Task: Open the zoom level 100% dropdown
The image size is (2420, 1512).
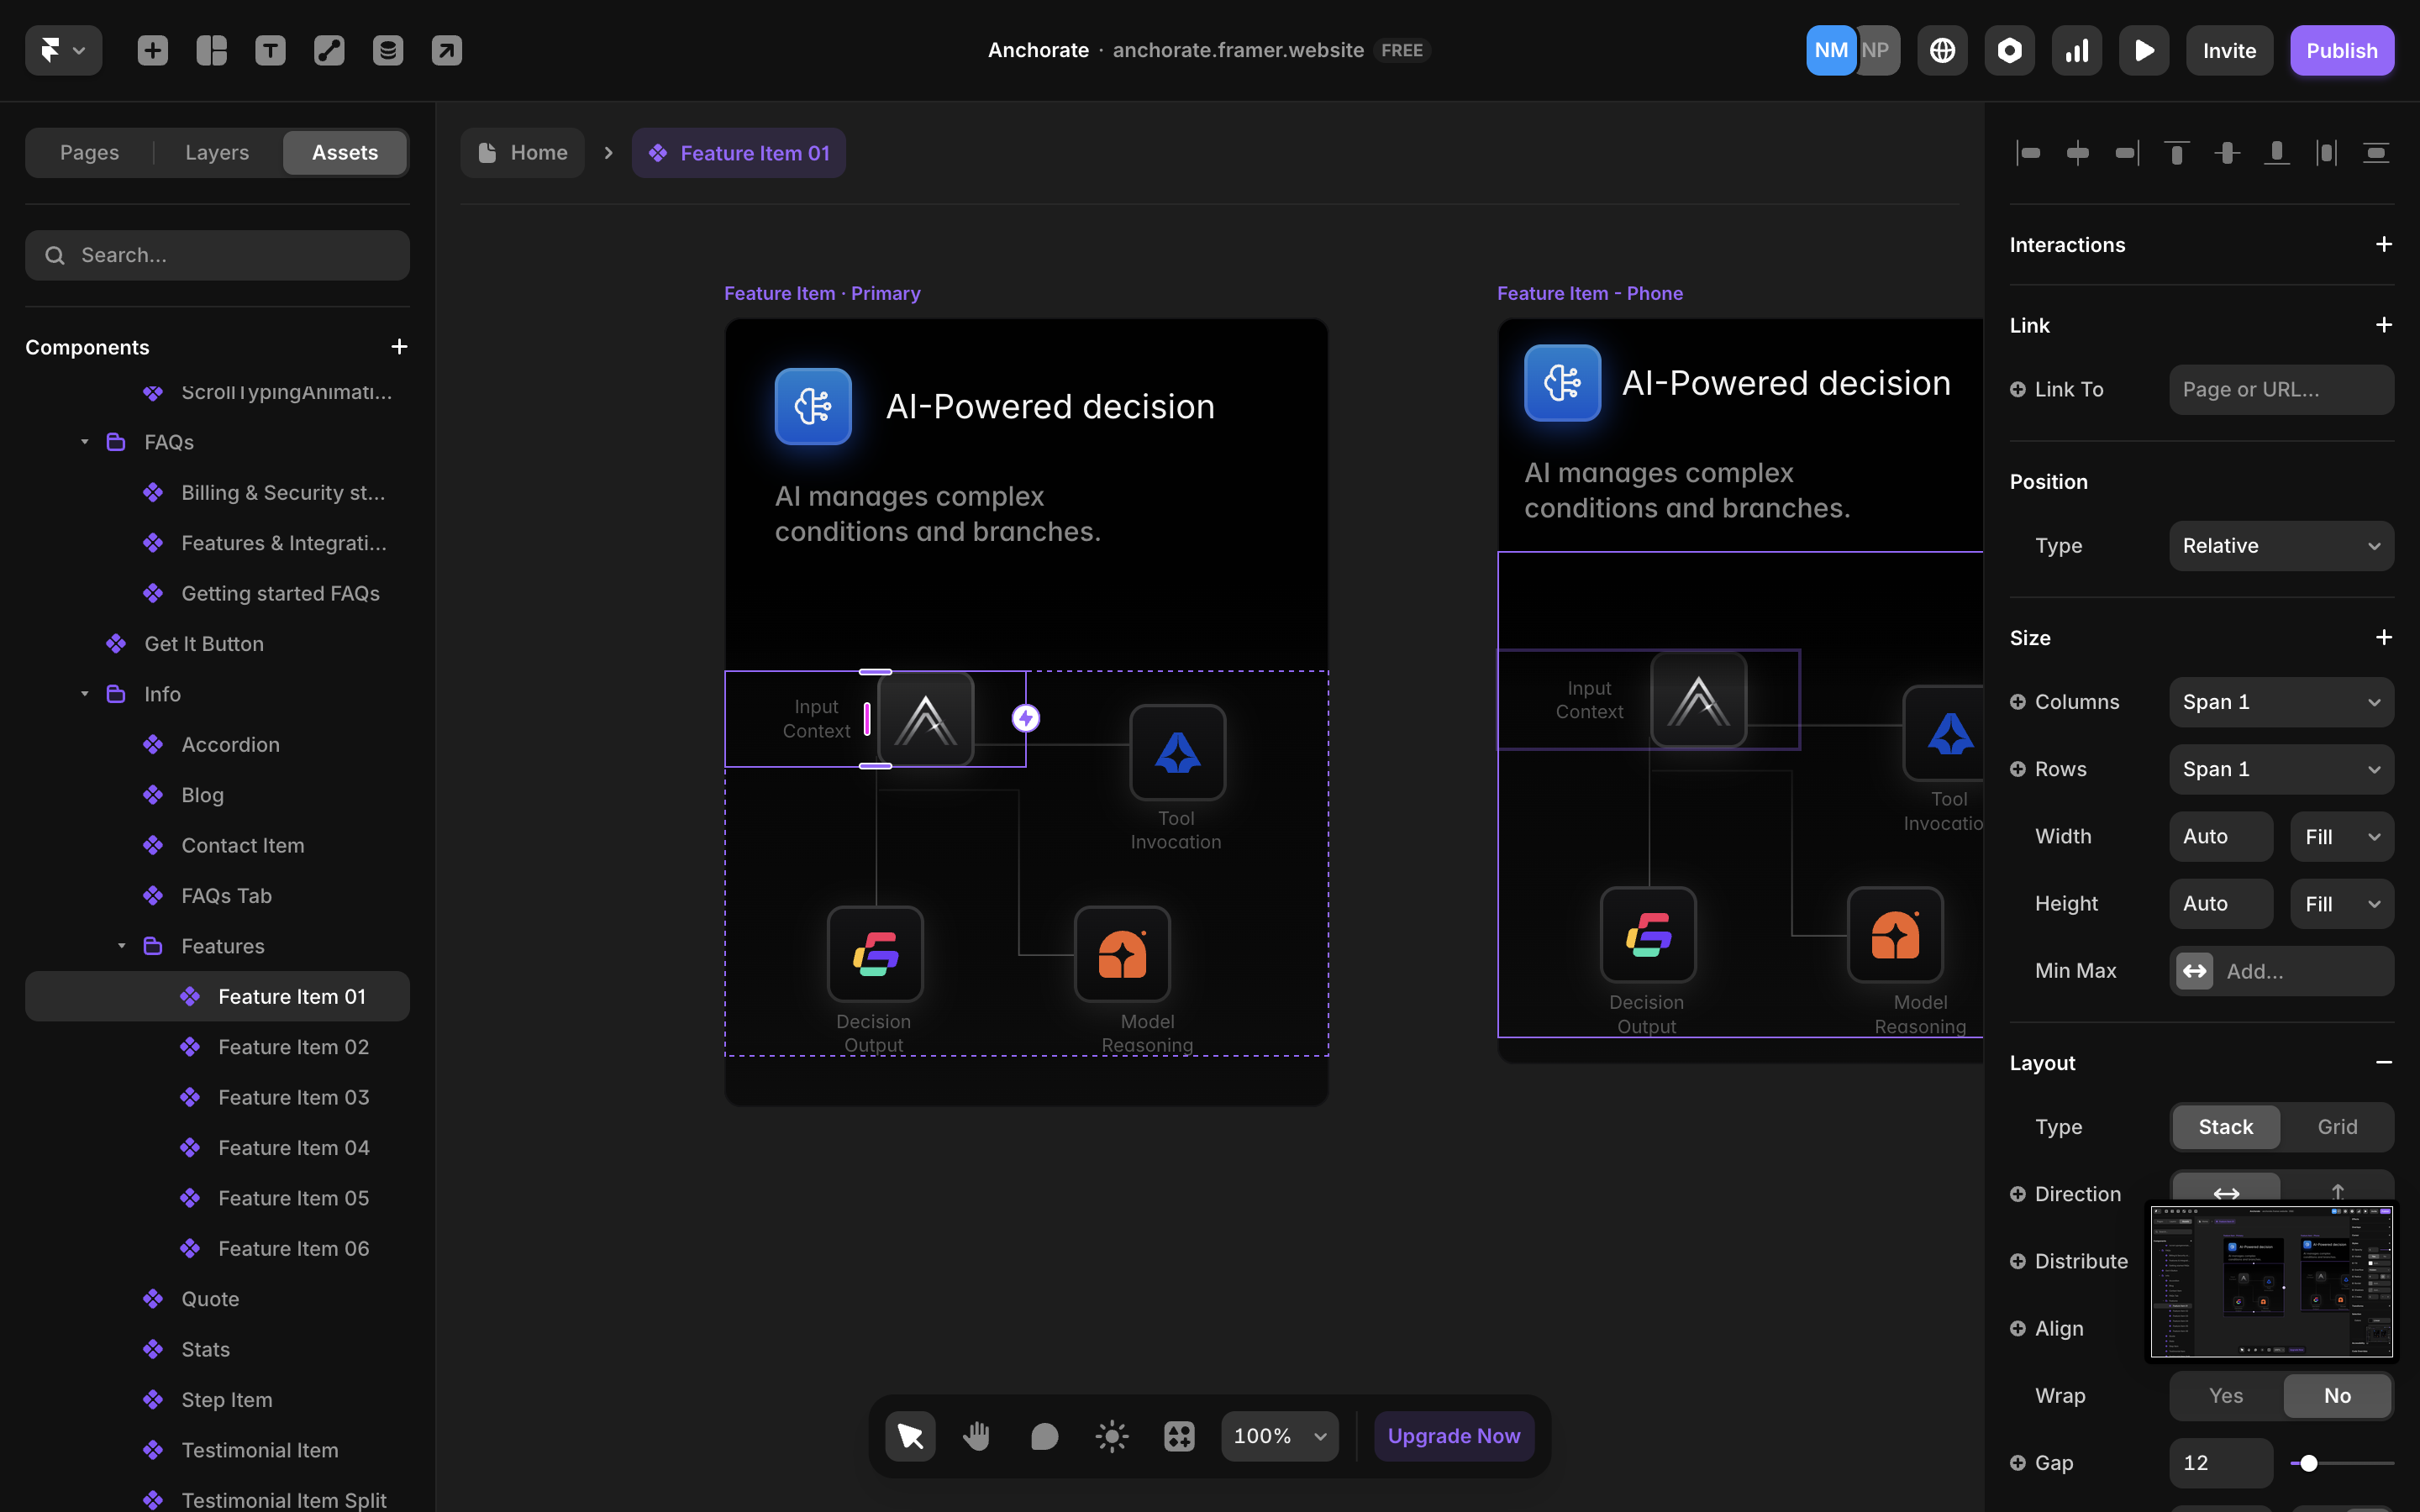Action: point(1279,1436)
